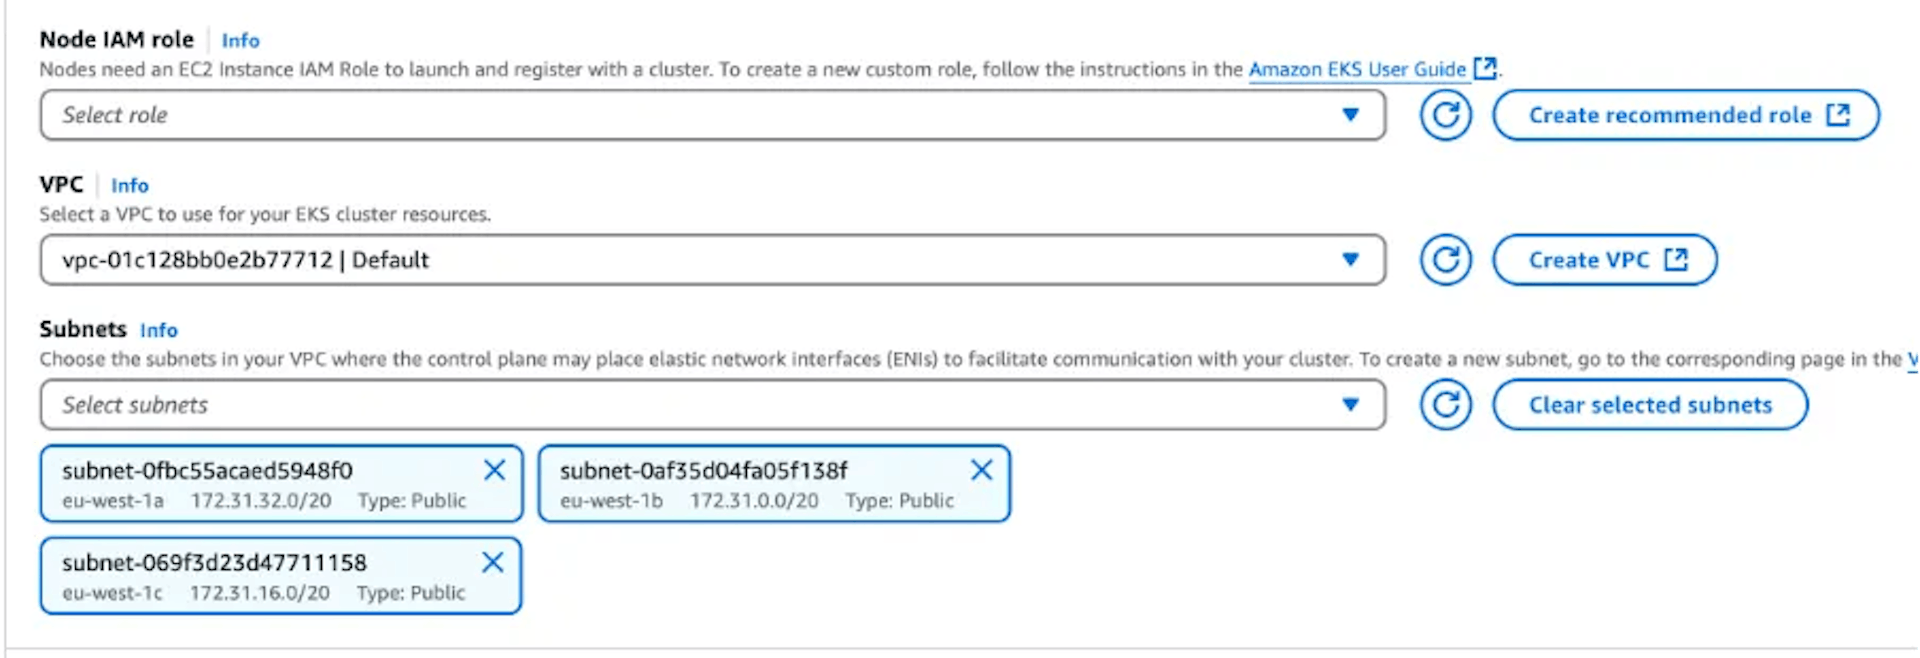Remove subnet-069f3d23d47711158 from selection
The image size is (1920, 658).
pos(493,562)
